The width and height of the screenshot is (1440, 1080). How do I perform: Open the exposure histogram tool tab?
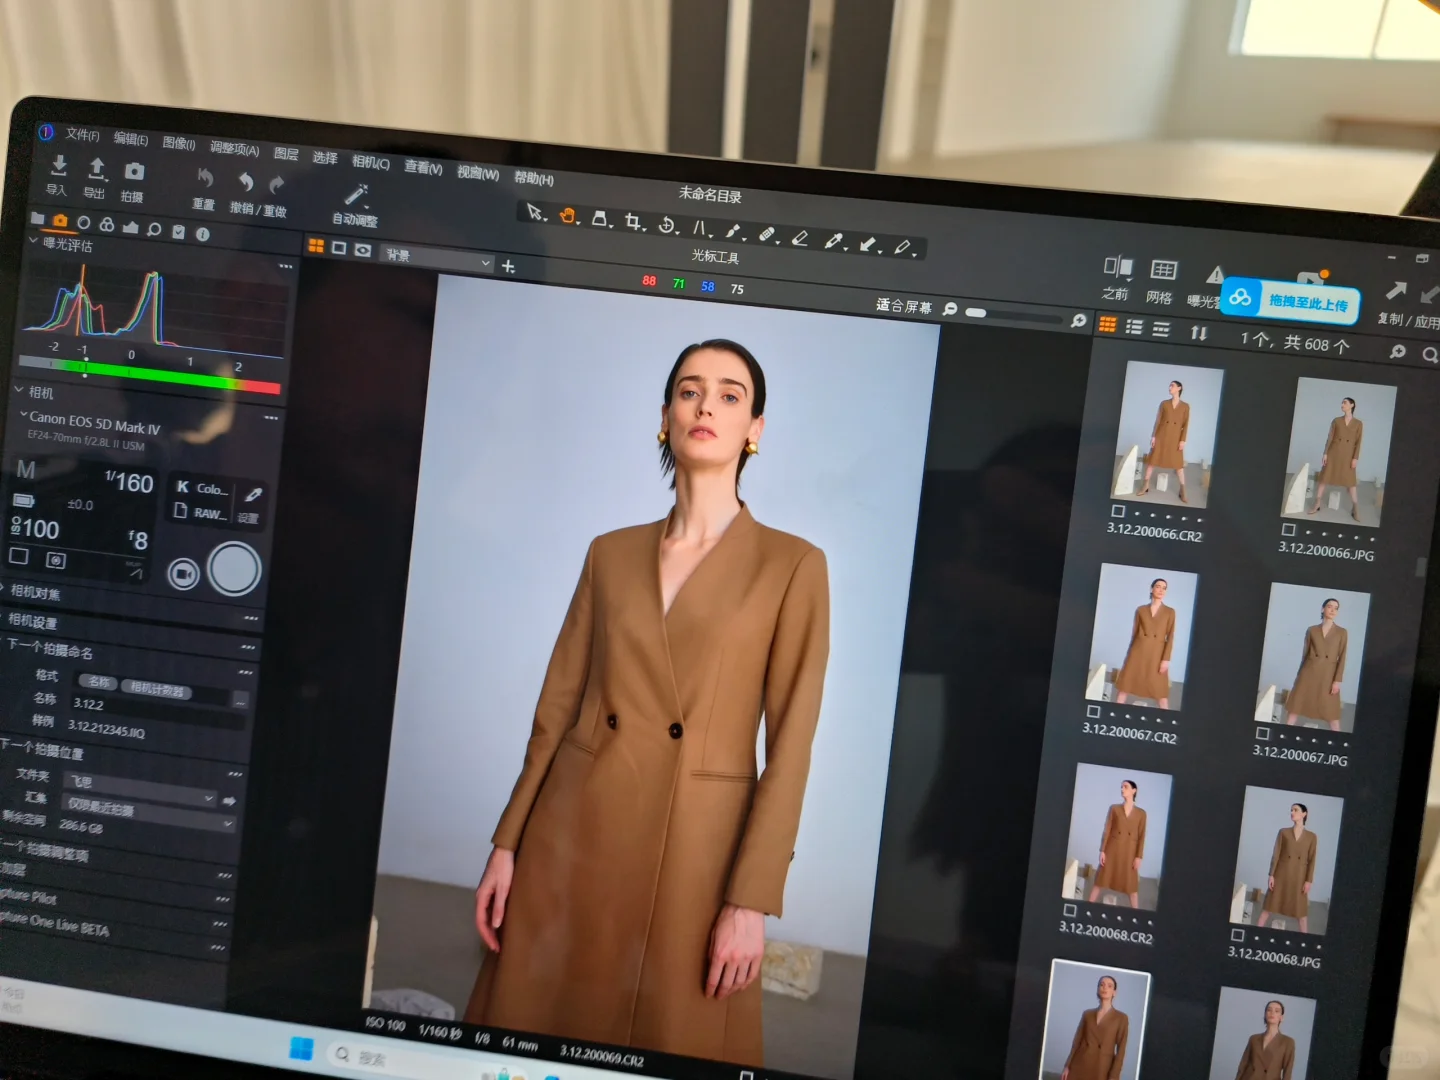click(130, 226)
